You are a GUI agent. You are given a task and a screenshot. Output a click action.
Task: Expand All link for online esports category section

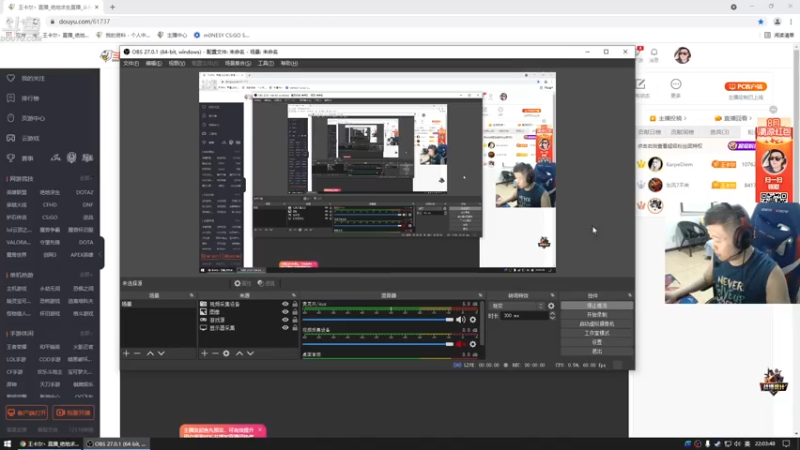[86, 179]
